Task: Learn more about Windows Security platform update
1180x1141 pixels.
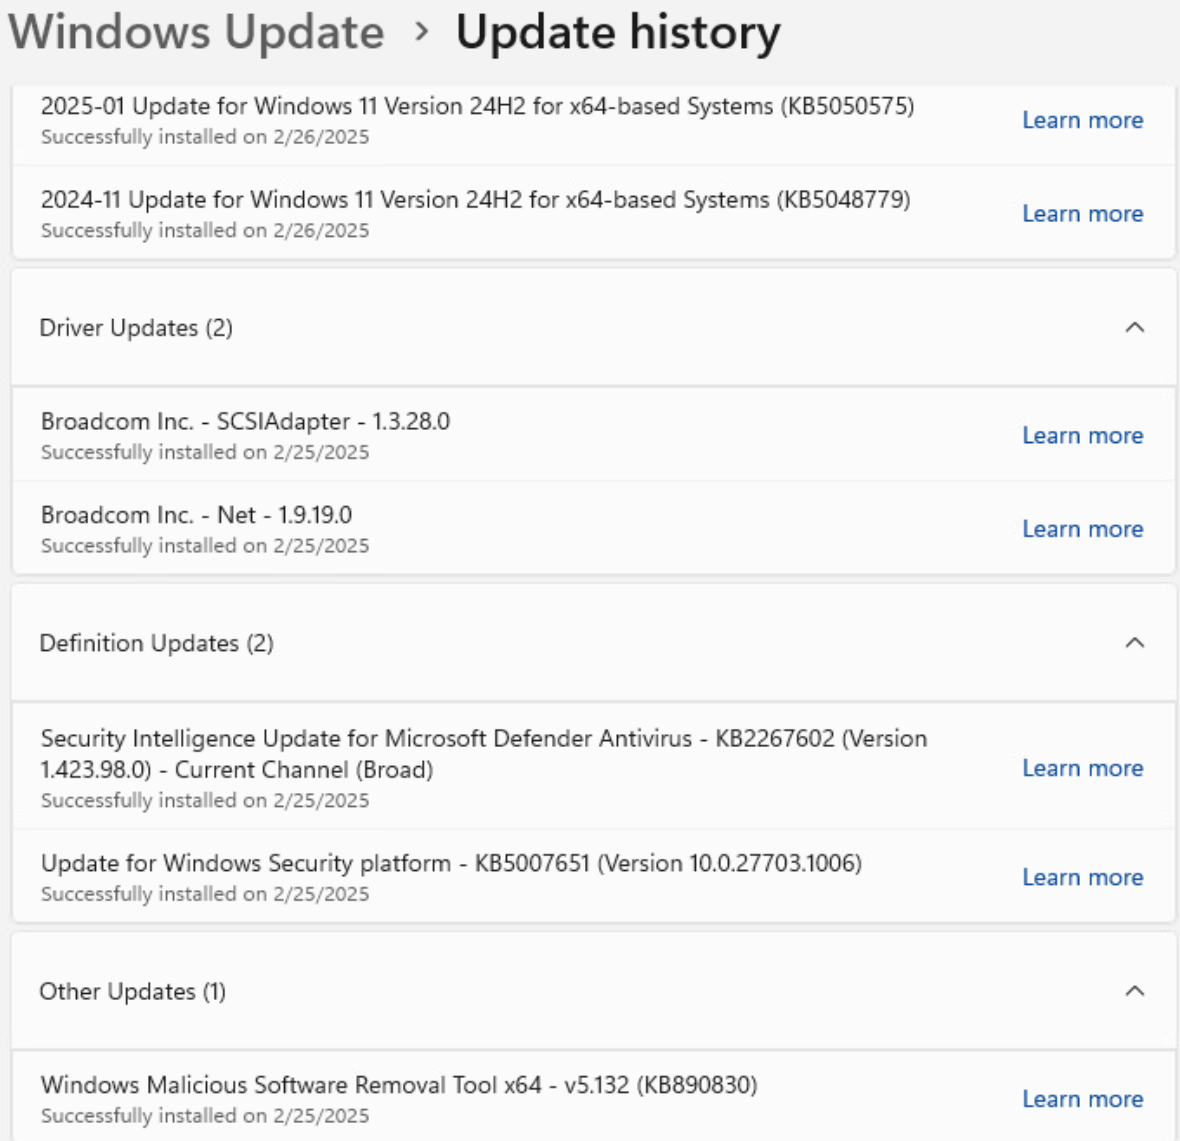Action: pyautogui.click(x=1082, y=877)
